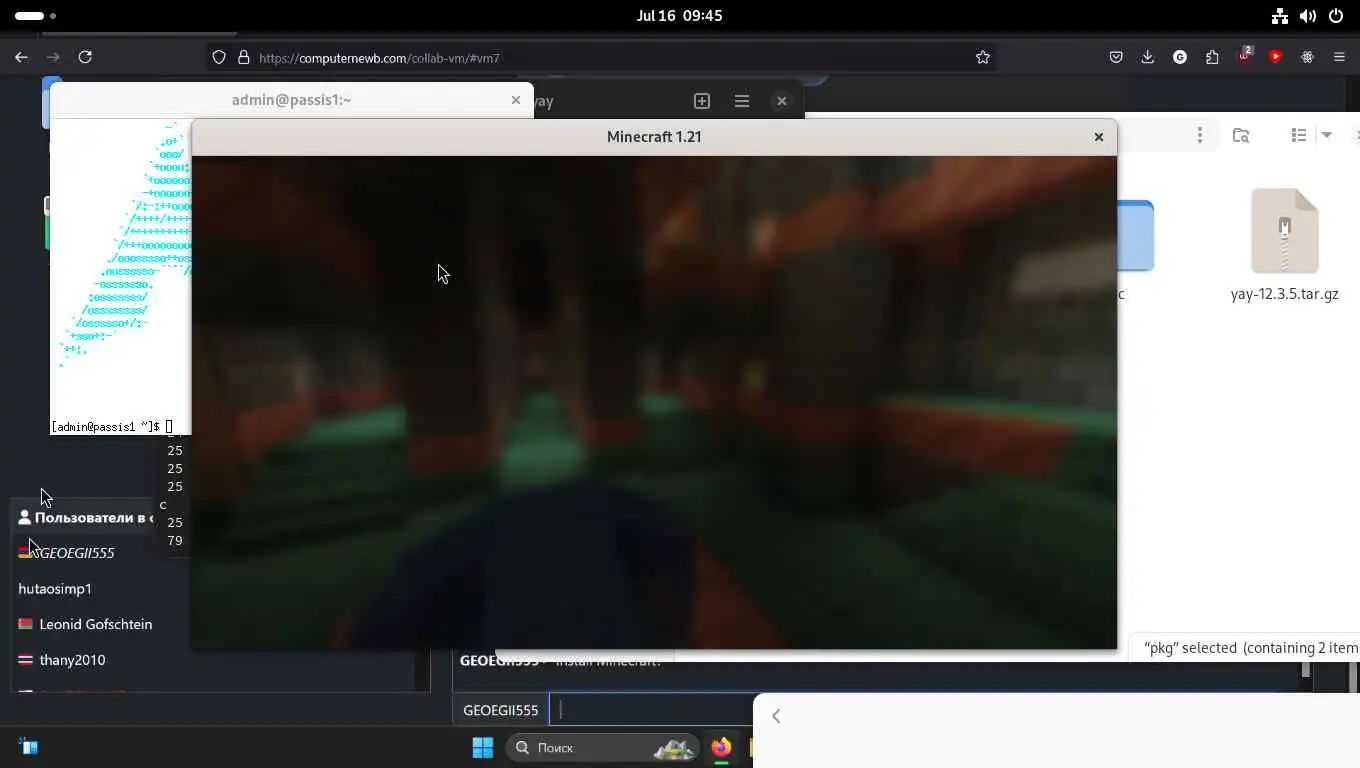Close the Minecraft 1.21 window
Screen dimensions: 1360x768
(1098, 137)
